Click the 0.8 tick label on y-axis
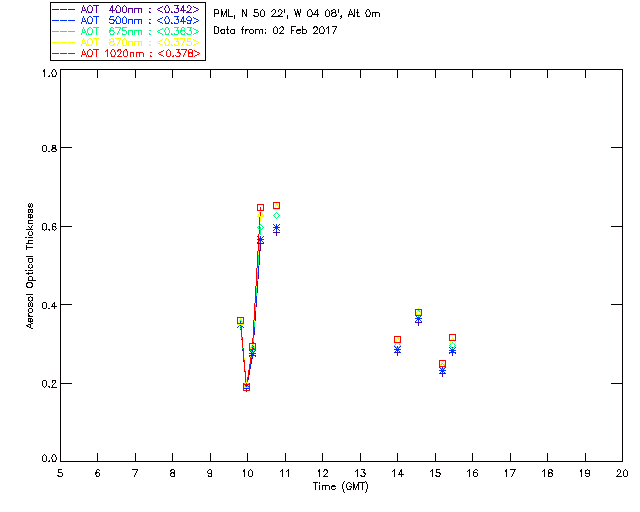The height and width of the screenshot is (512, 640). point(49,148)
